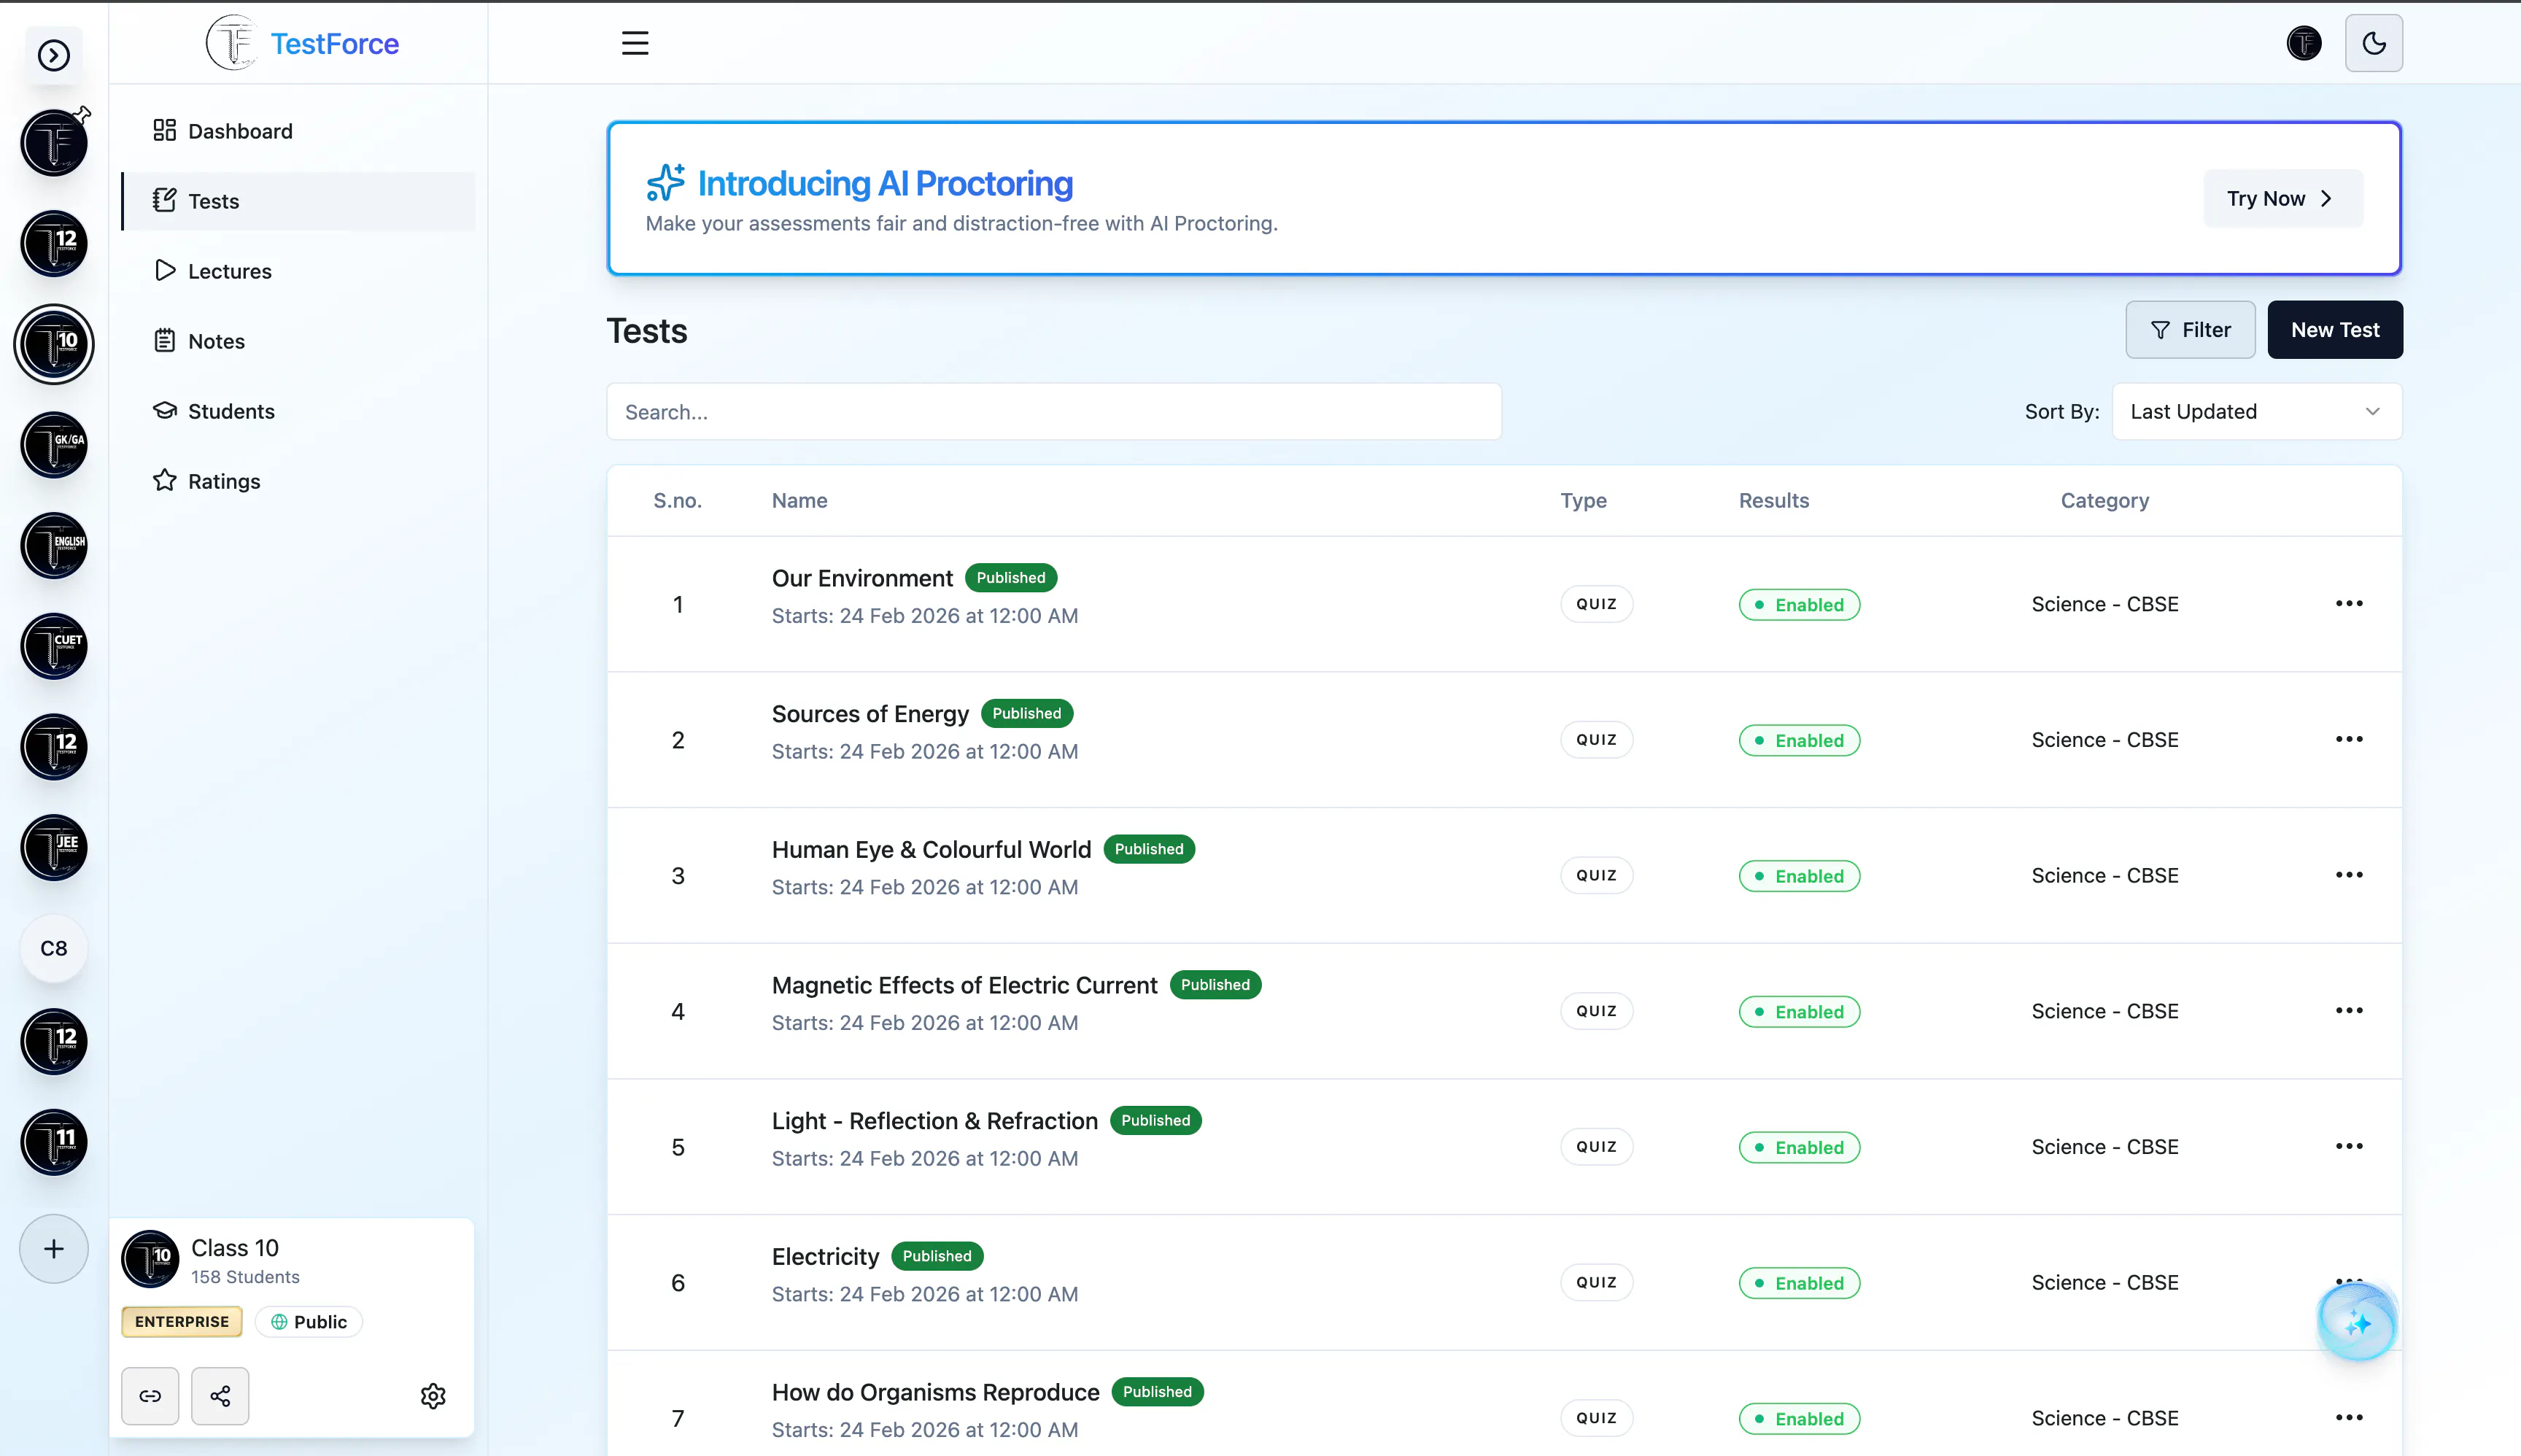Add a new workspace with plus icon
Viewport: 2521px width, 1456px height.
click(54, 1248)
